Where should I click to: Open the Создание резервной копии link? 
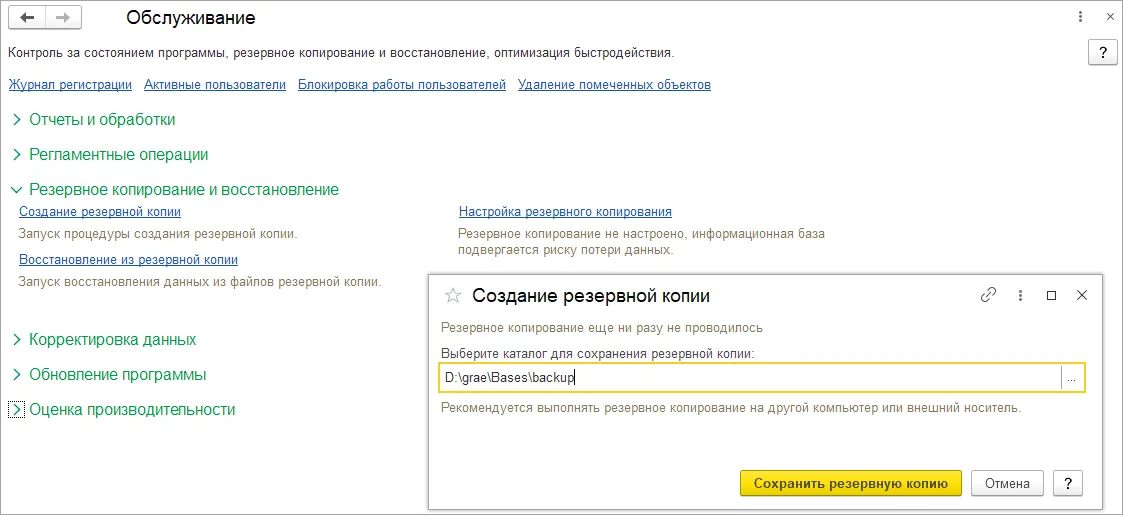100,211
